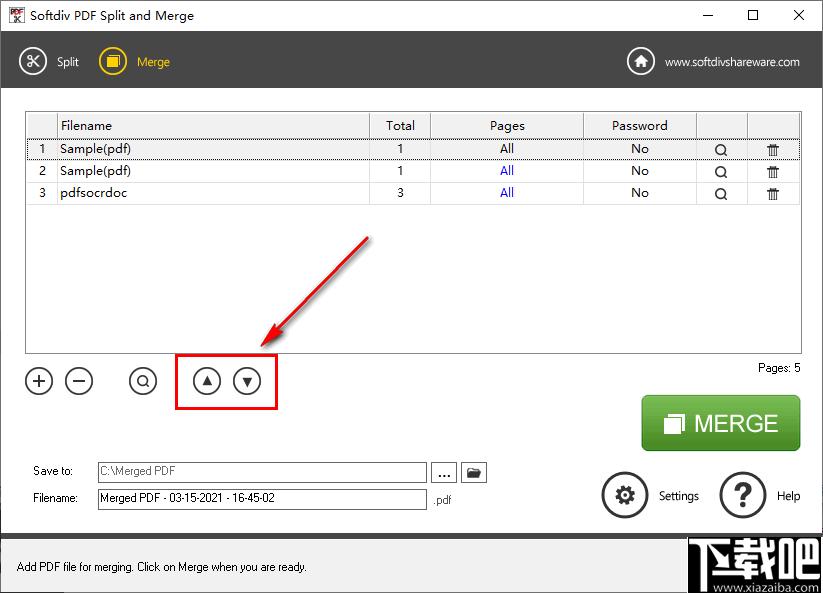Add a PDF file with plus button
823x593 pixels.
[39, 381]
